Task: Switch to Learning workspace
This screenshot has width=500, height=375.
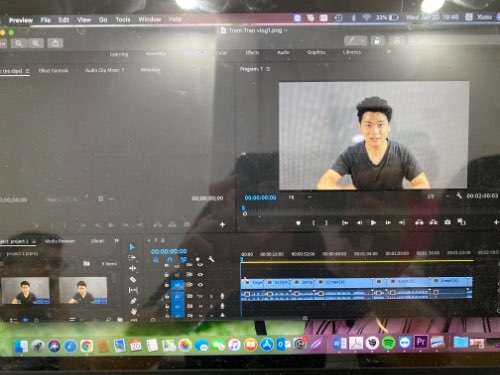Action: tap(119, 54)
